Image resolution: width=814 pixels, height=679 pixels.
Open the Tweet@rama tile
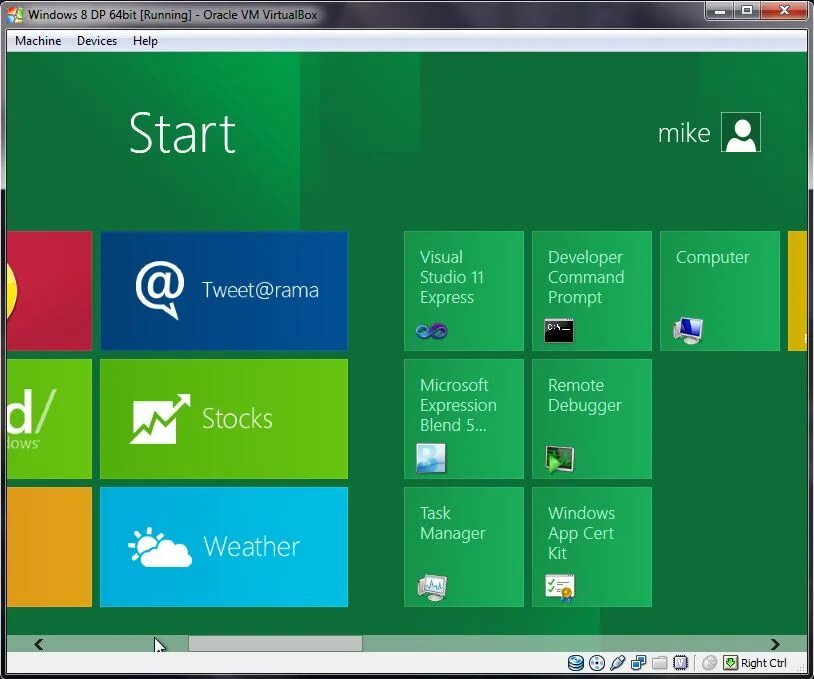[x=224, y=291]
